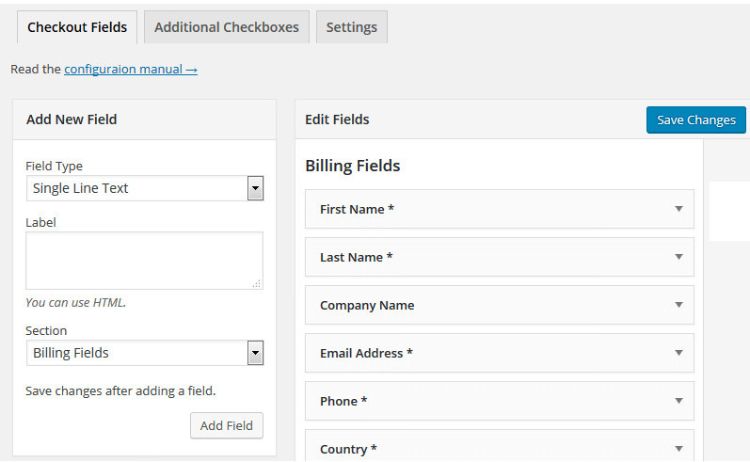The height and width of the screenshot is (462, 750).
Task: Open the configuration manual link
Action: (x=130, y=69)
